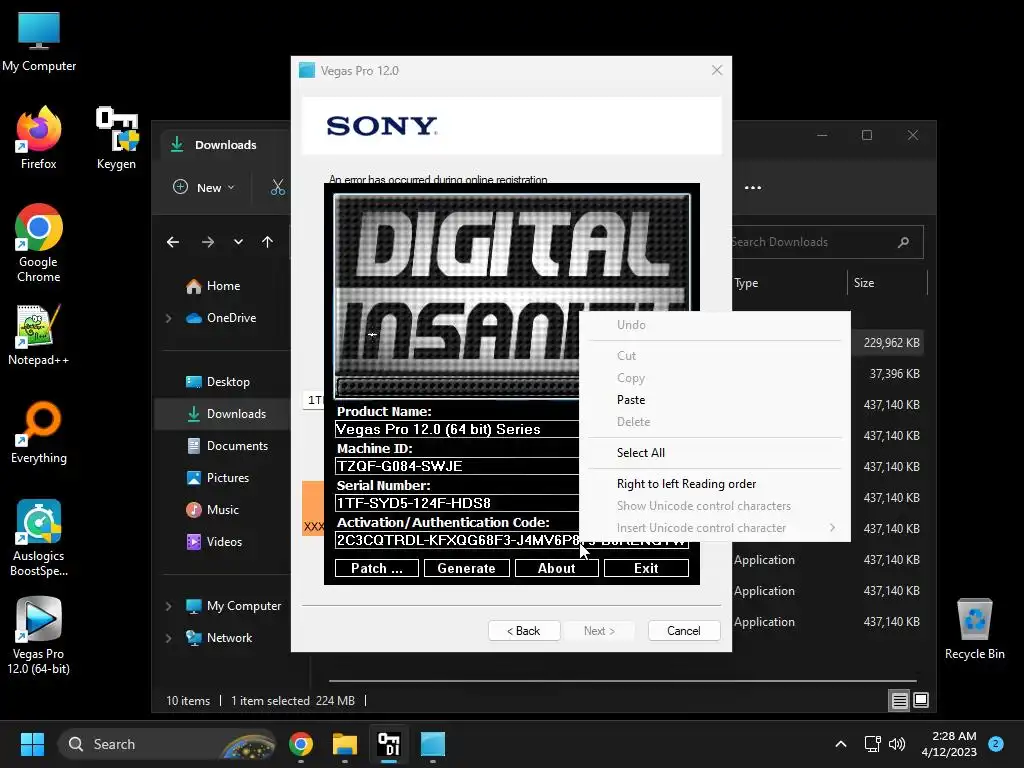1024x768 pixels.
Task: Click the Generate button in keygen
Action: tap(466, 568)
